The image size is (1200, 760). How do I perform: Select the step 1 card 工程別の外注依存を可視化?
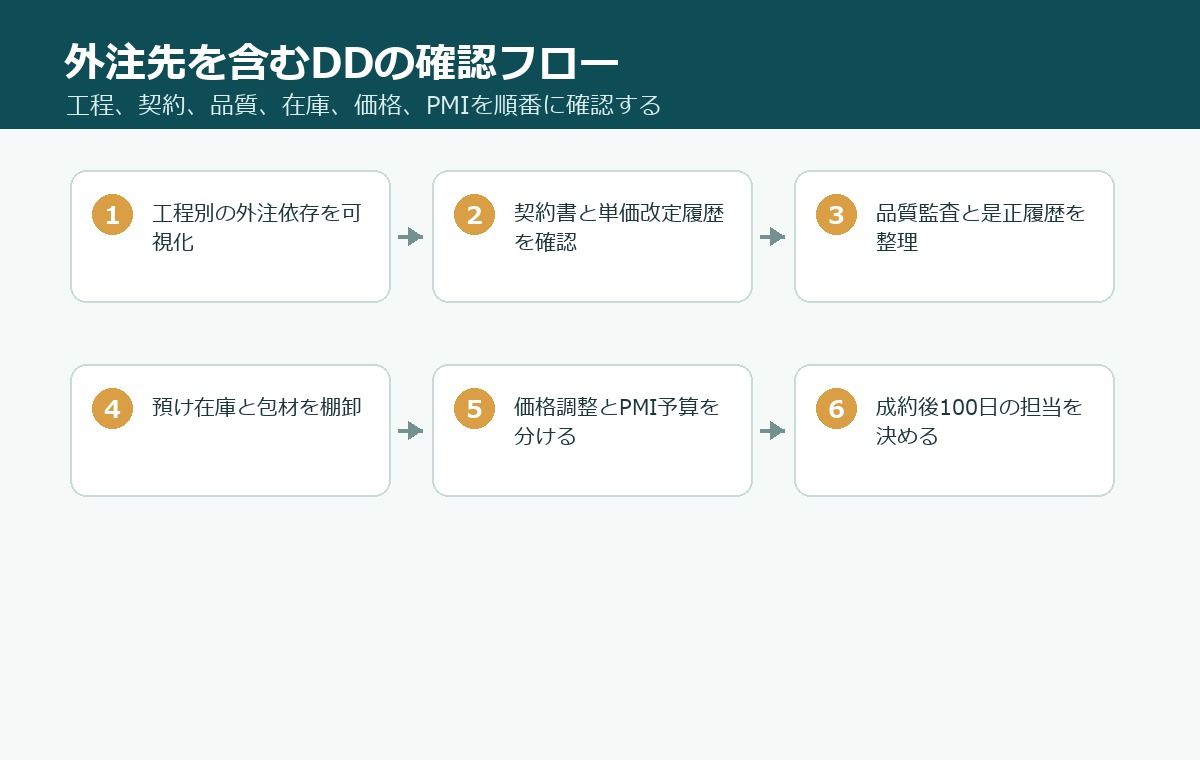tap(230, 236)
